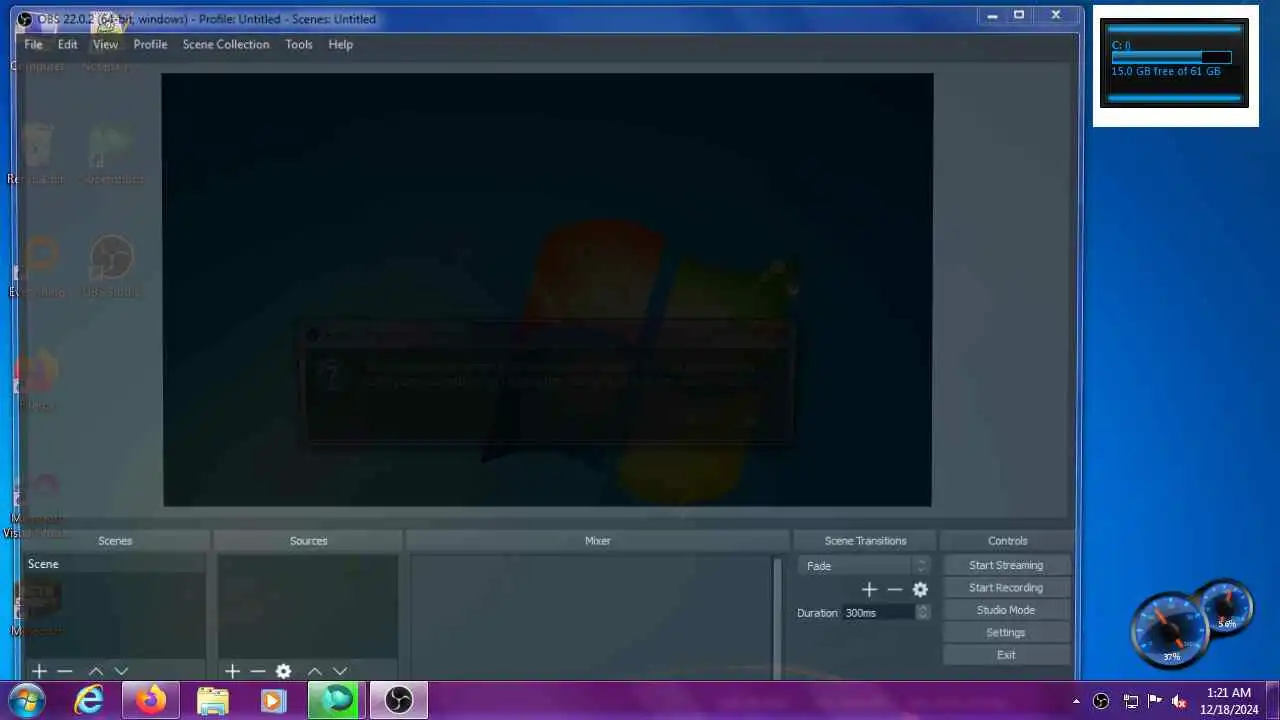Open Windows Explorer folder icon on taskbar

(213, 700)
